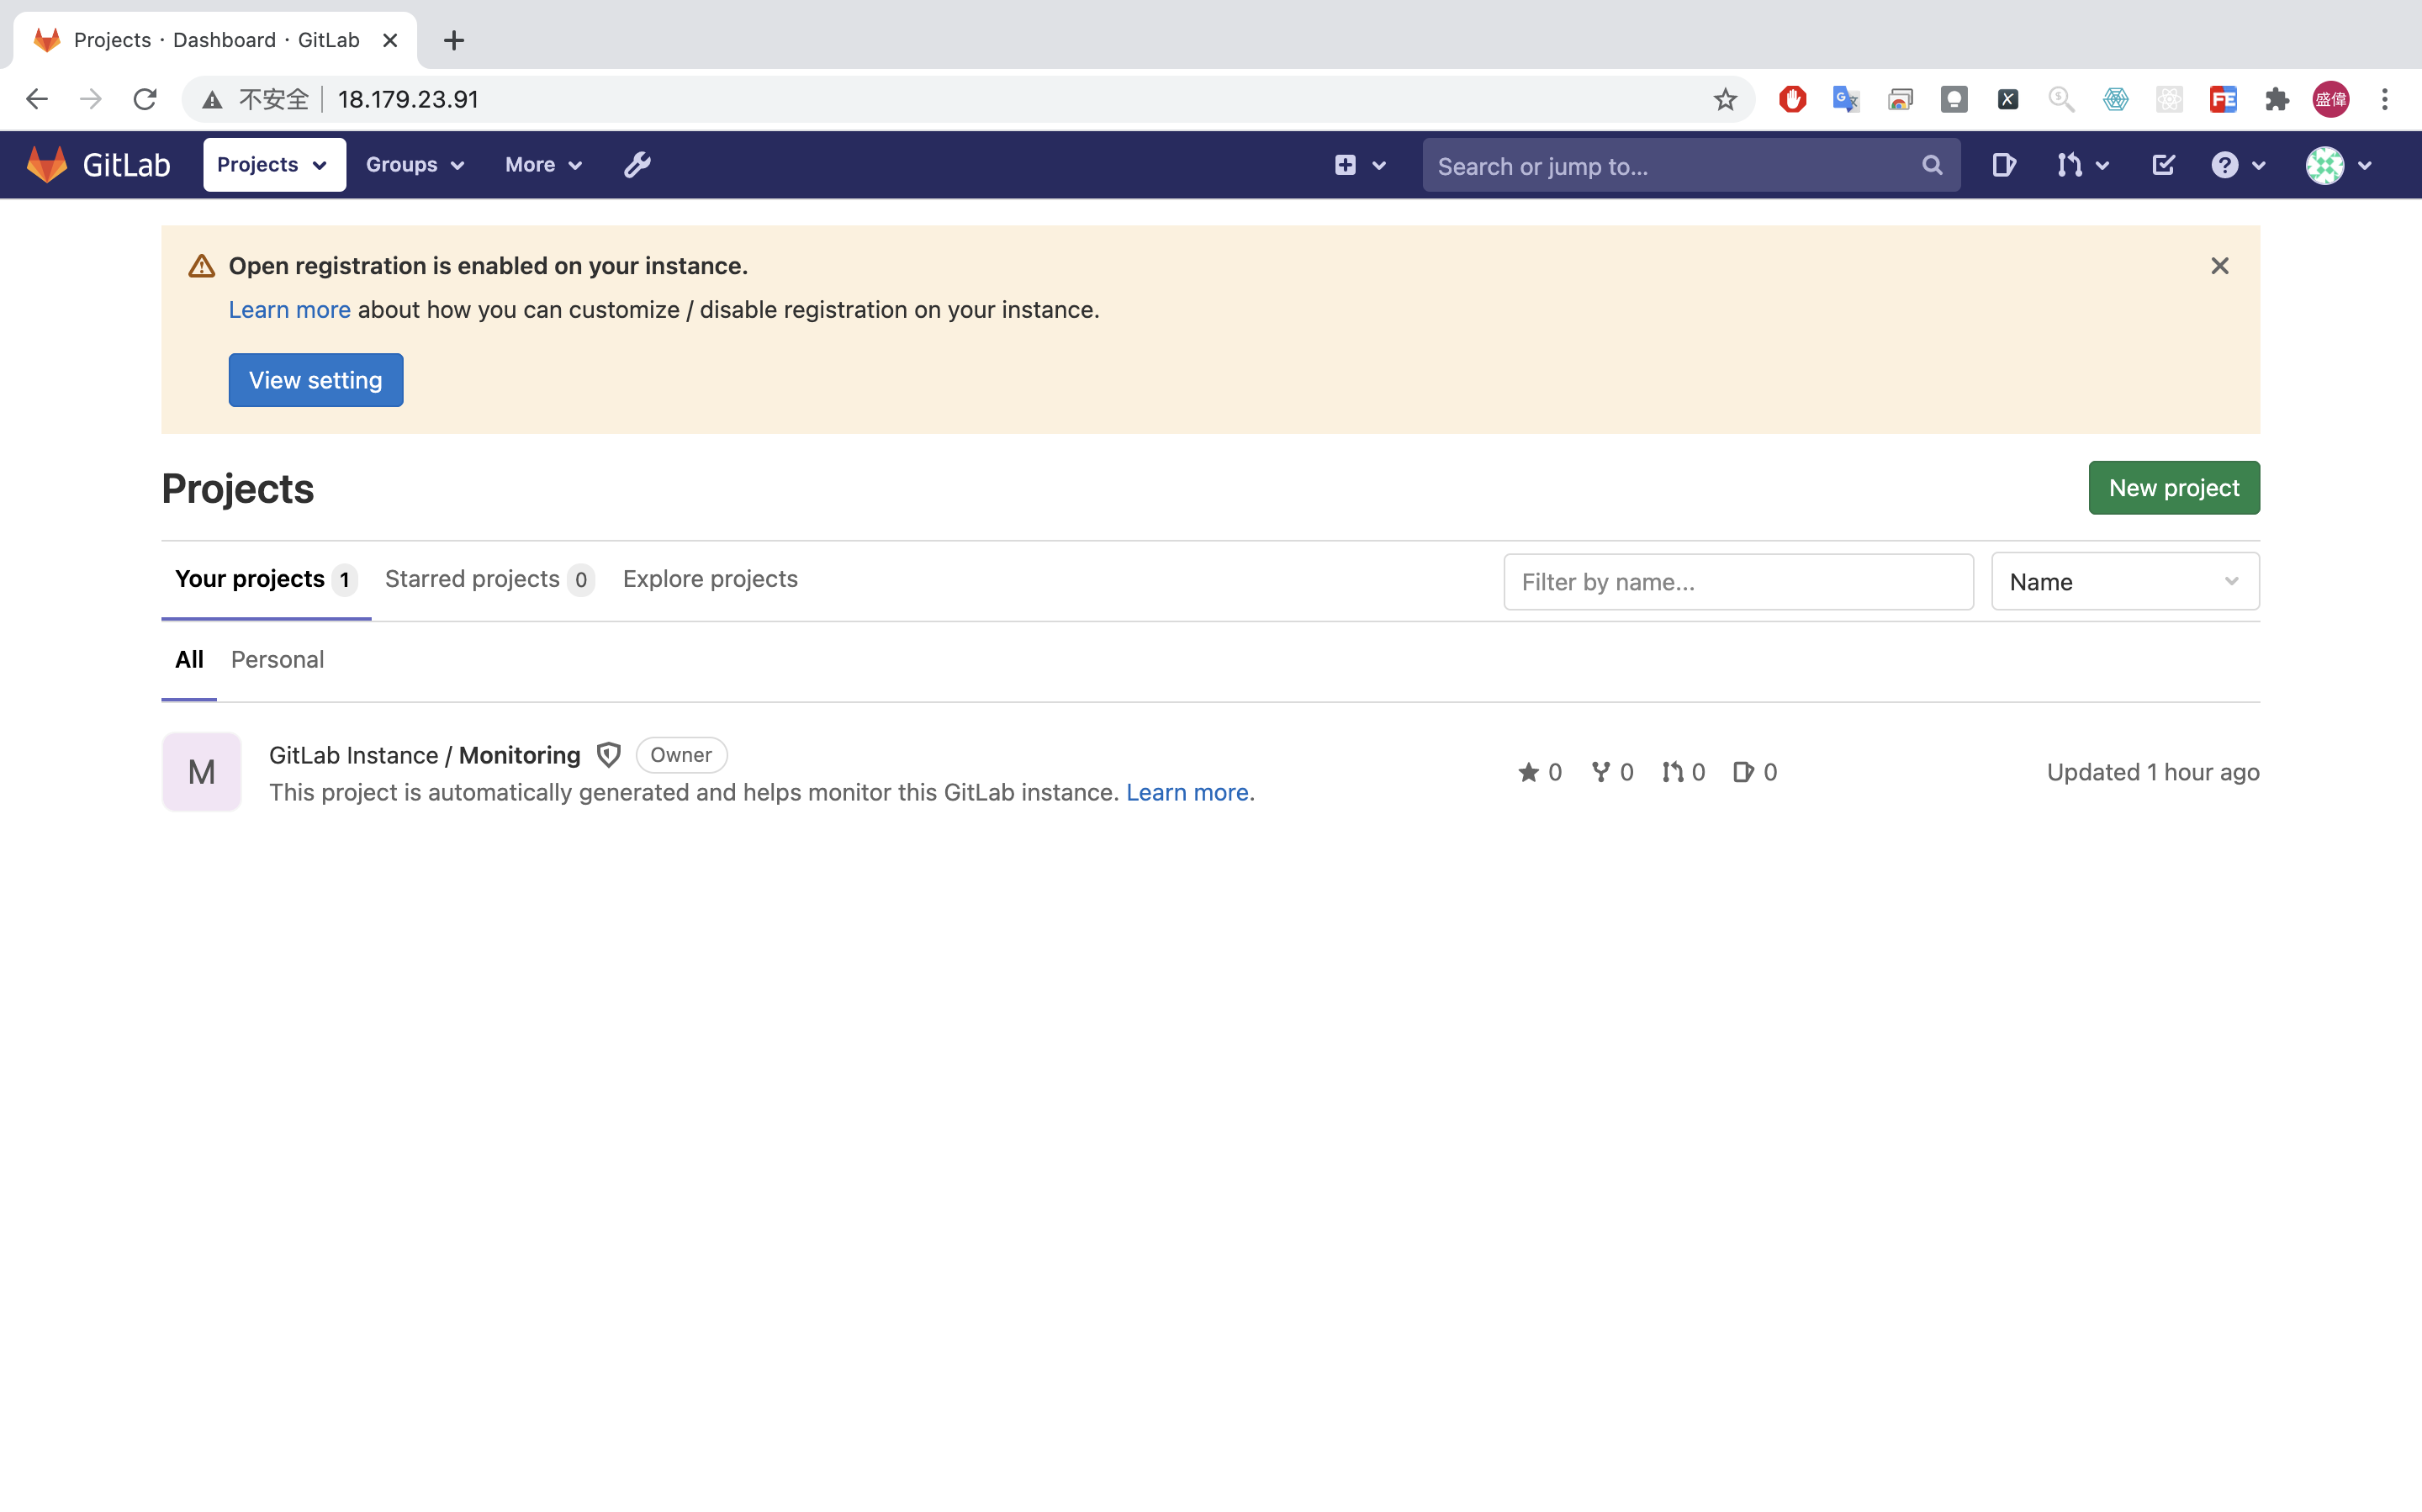This screenshot has width=2422, height=1512.
Task: Dismiss the open registration warning banner
Action: coord(2219,266)
